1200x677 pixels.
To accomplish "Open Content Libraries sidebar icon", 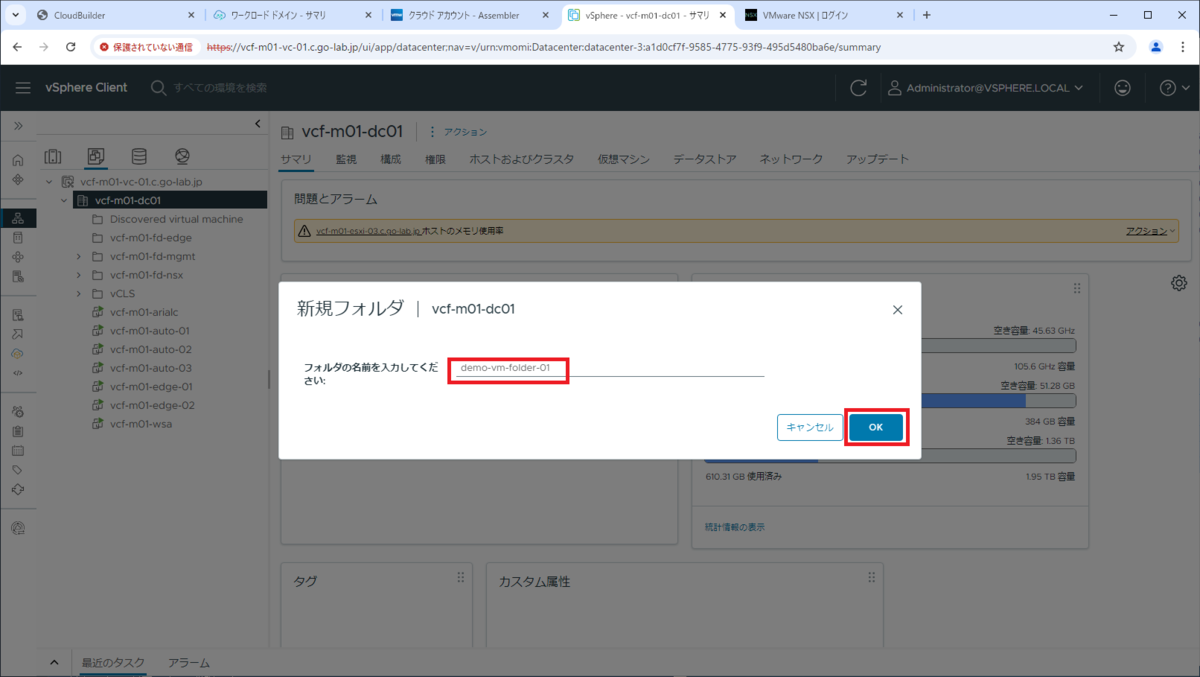I will [18, 238].
